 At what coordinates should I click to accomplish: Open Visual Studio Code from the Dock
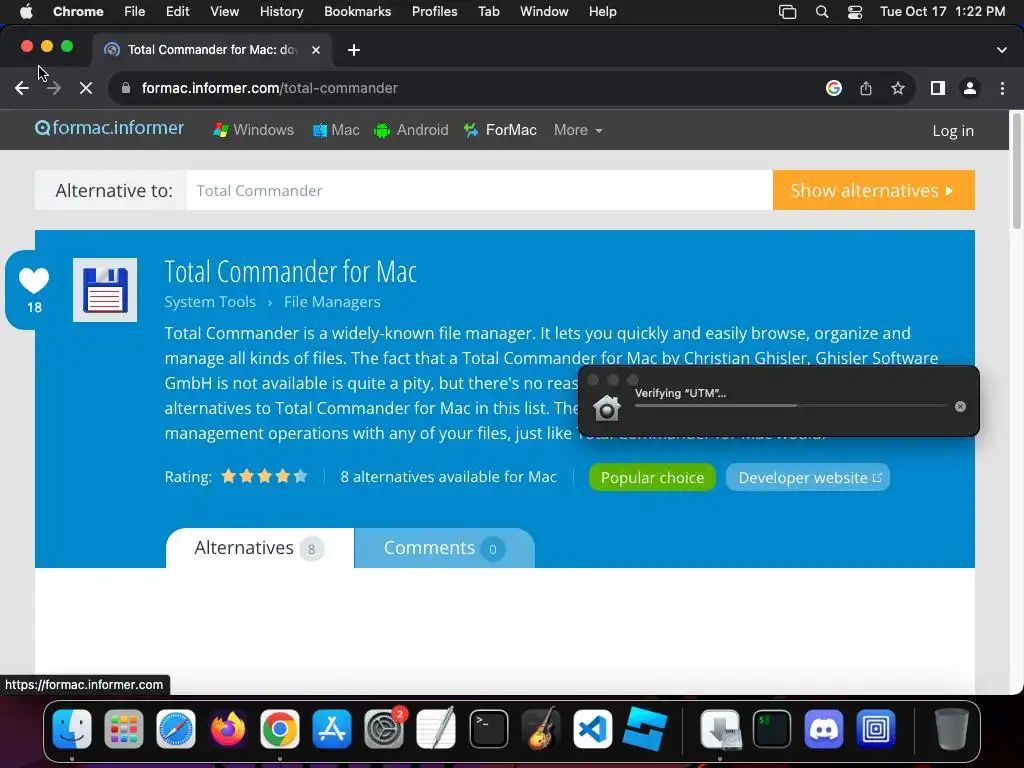click(593, 728)
